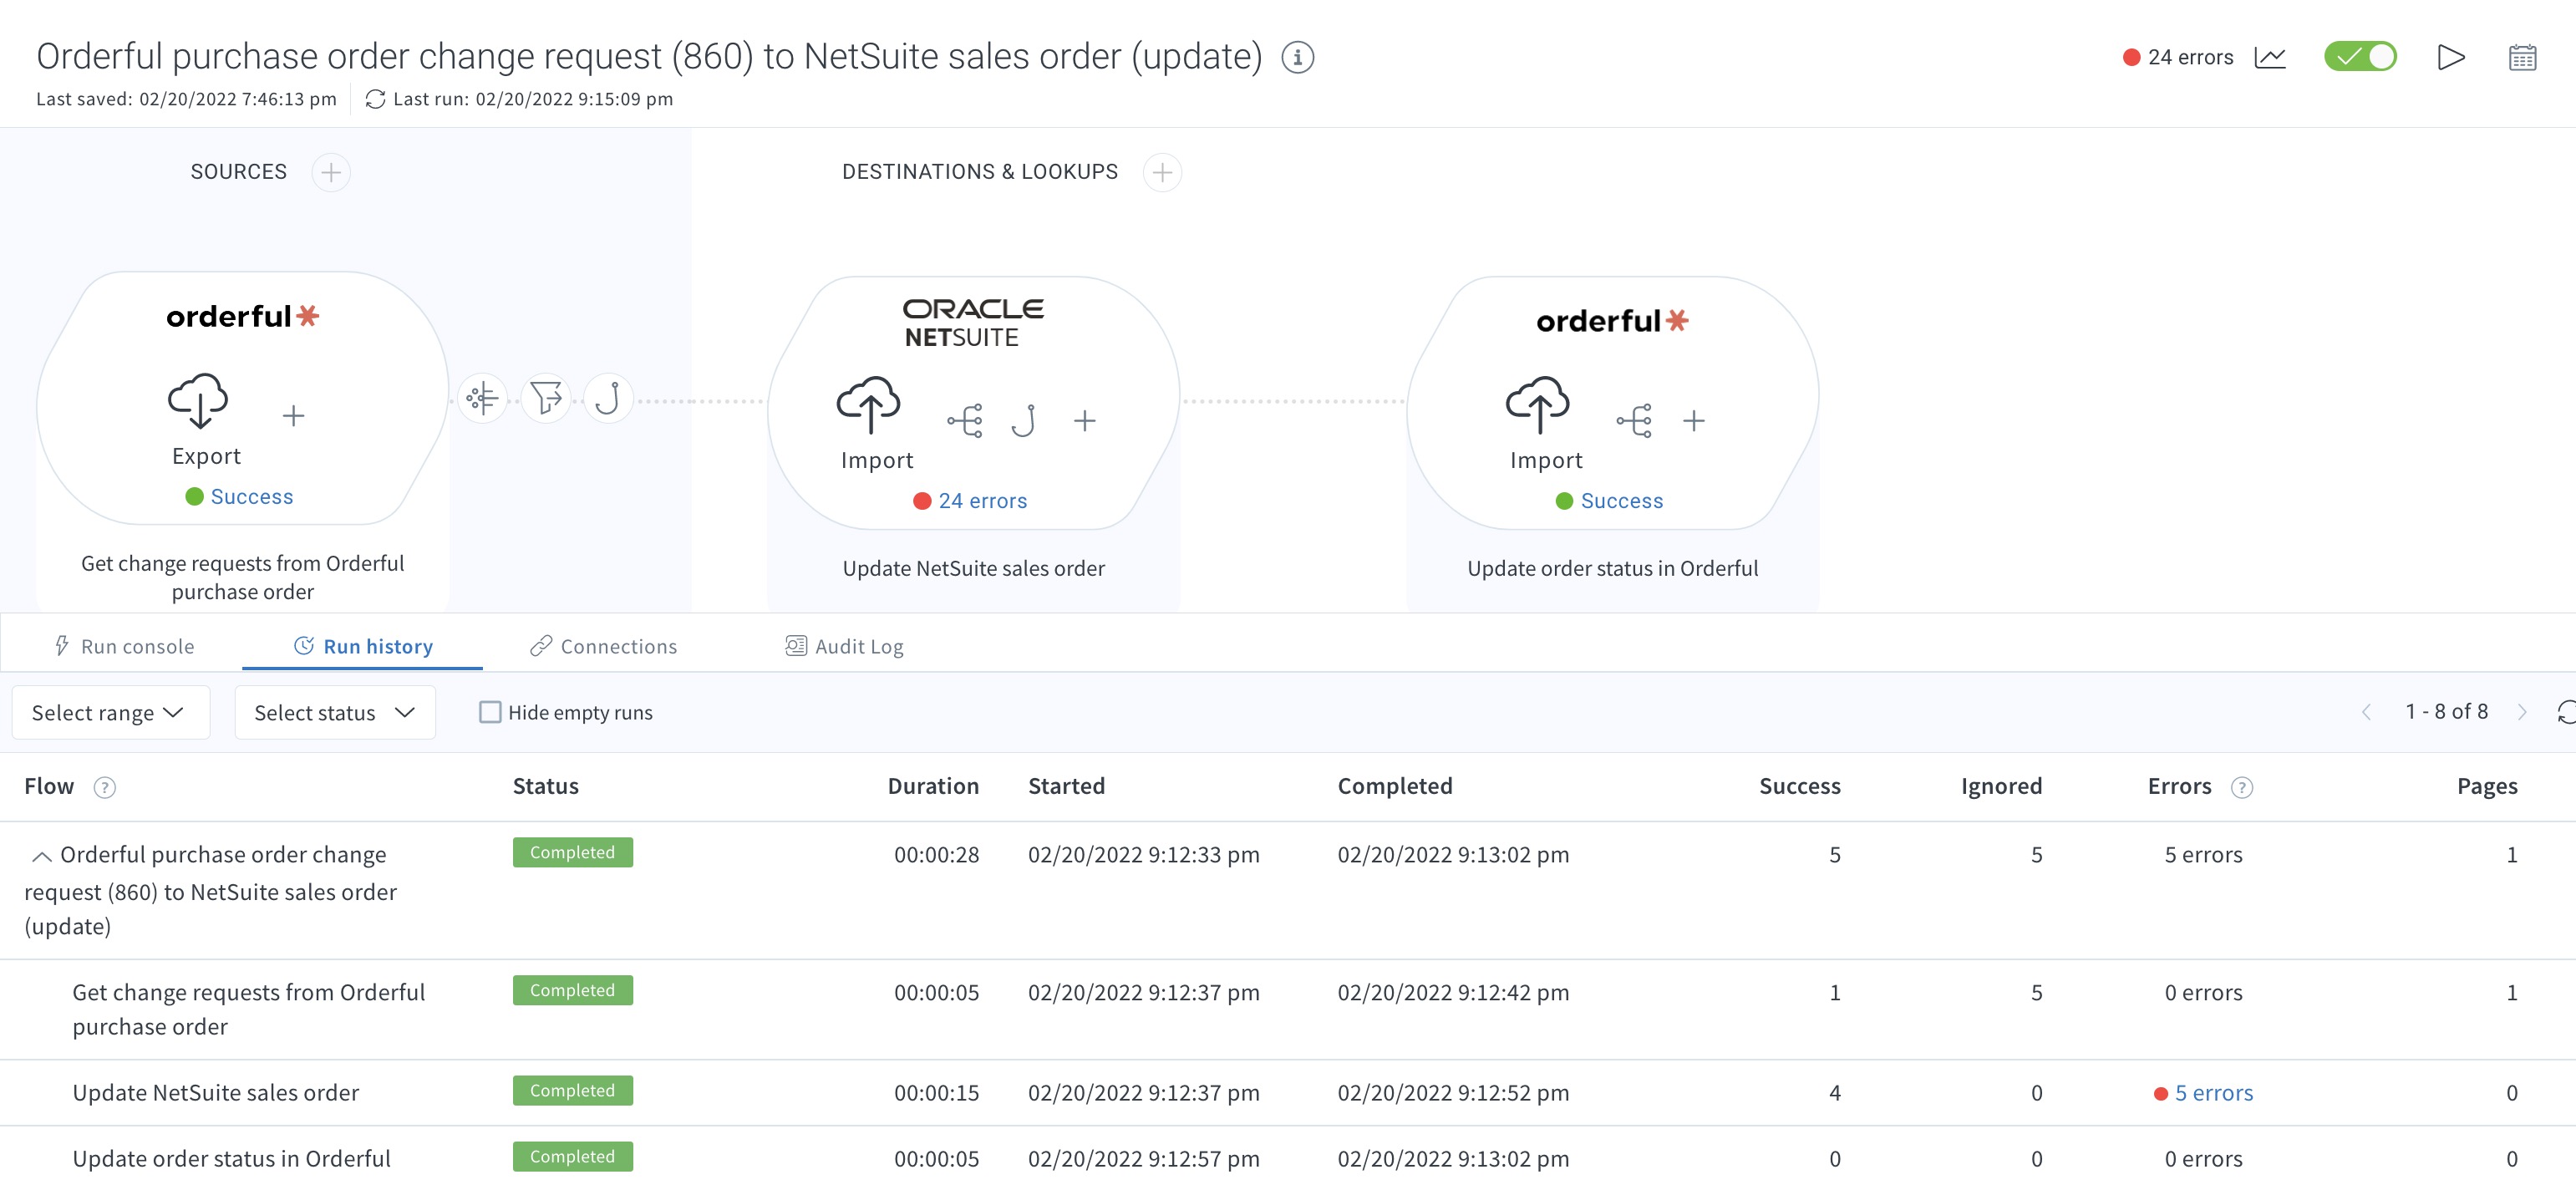Screen dimensions: 2576x1190
Task: Click duration 00:00:28 cell
Action: pos(936,855)
